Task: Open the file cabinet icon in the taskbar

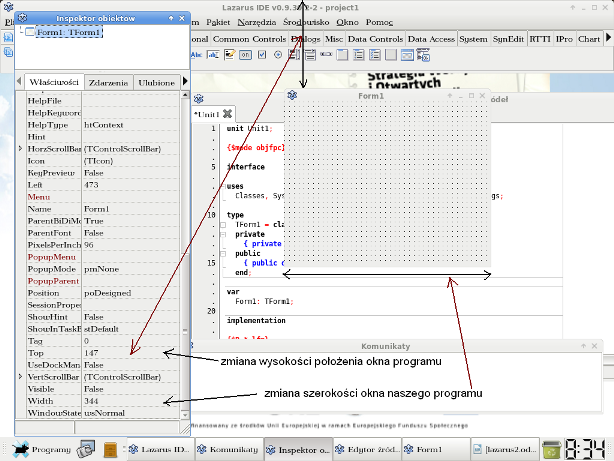Action: pos(110,449)
